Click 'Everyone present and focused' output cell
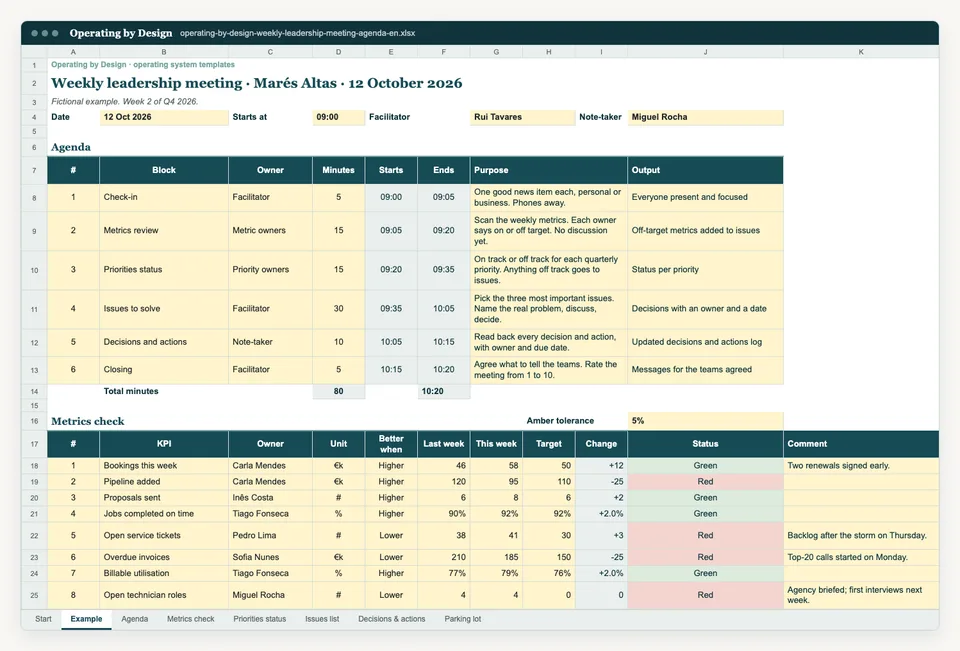This screenshot has height=651, width=960. (x=705, y=197)
